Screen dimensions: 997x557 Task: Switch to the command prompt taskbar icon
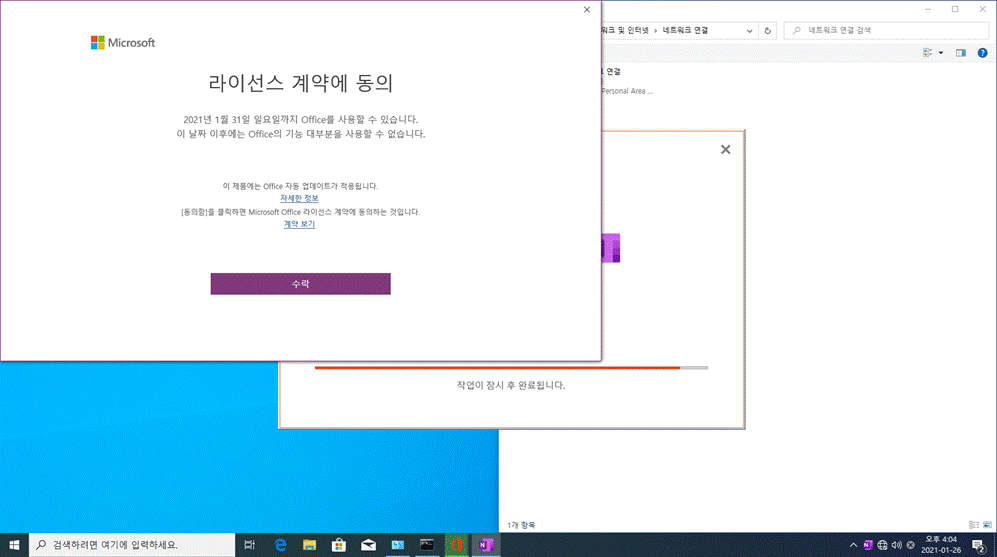pyautogui.click(x=427, y=545)
